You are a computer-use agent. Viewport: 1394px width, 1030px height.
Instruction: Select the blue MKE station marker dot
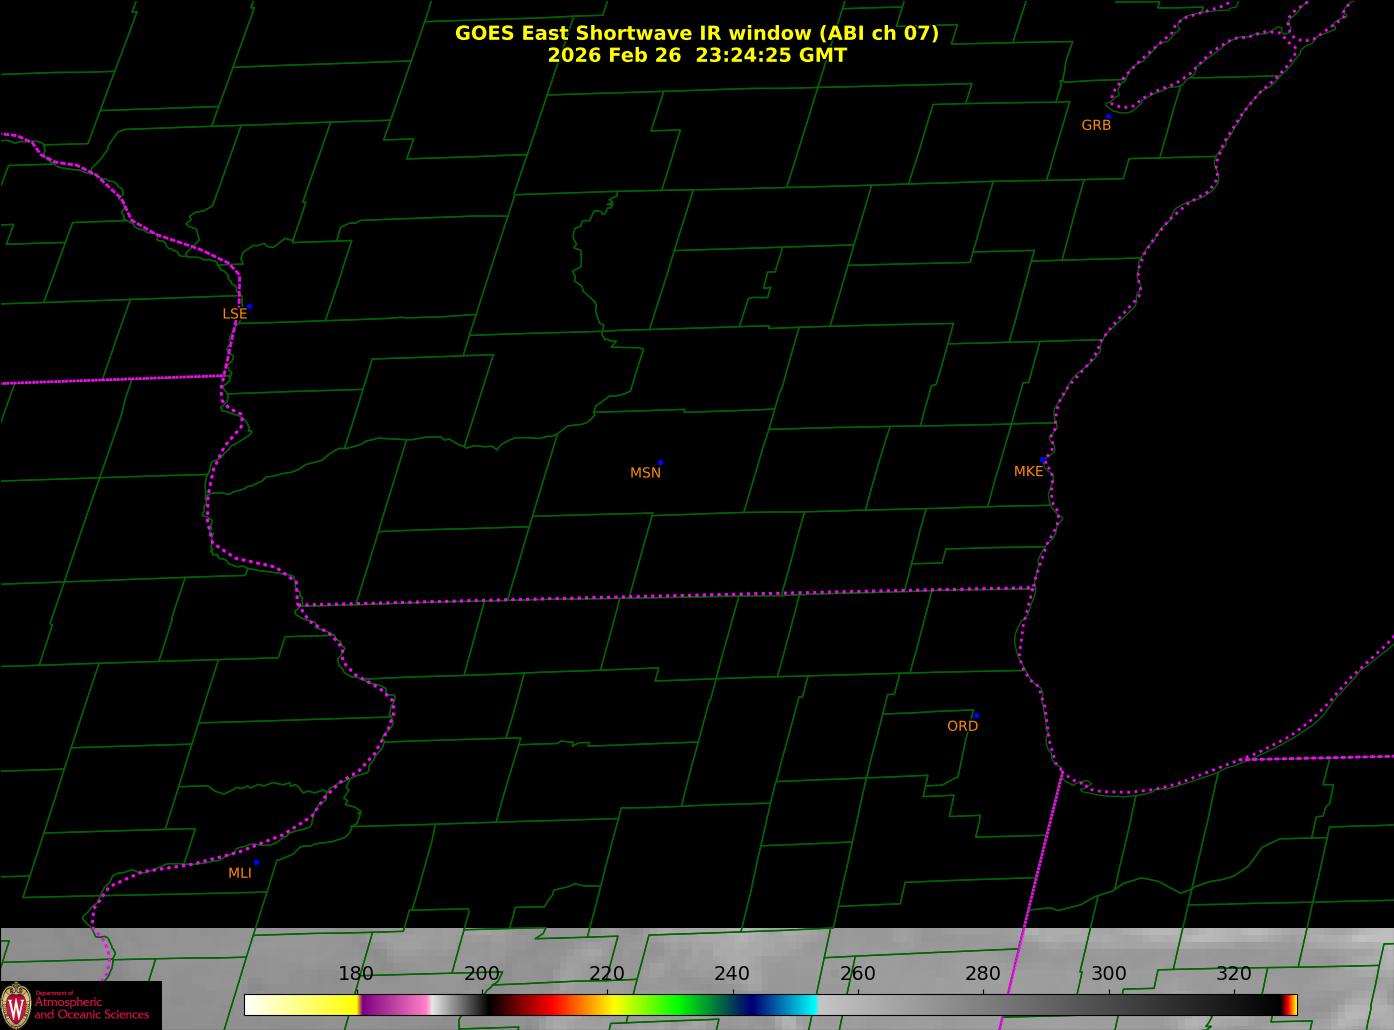point(1043,460)
